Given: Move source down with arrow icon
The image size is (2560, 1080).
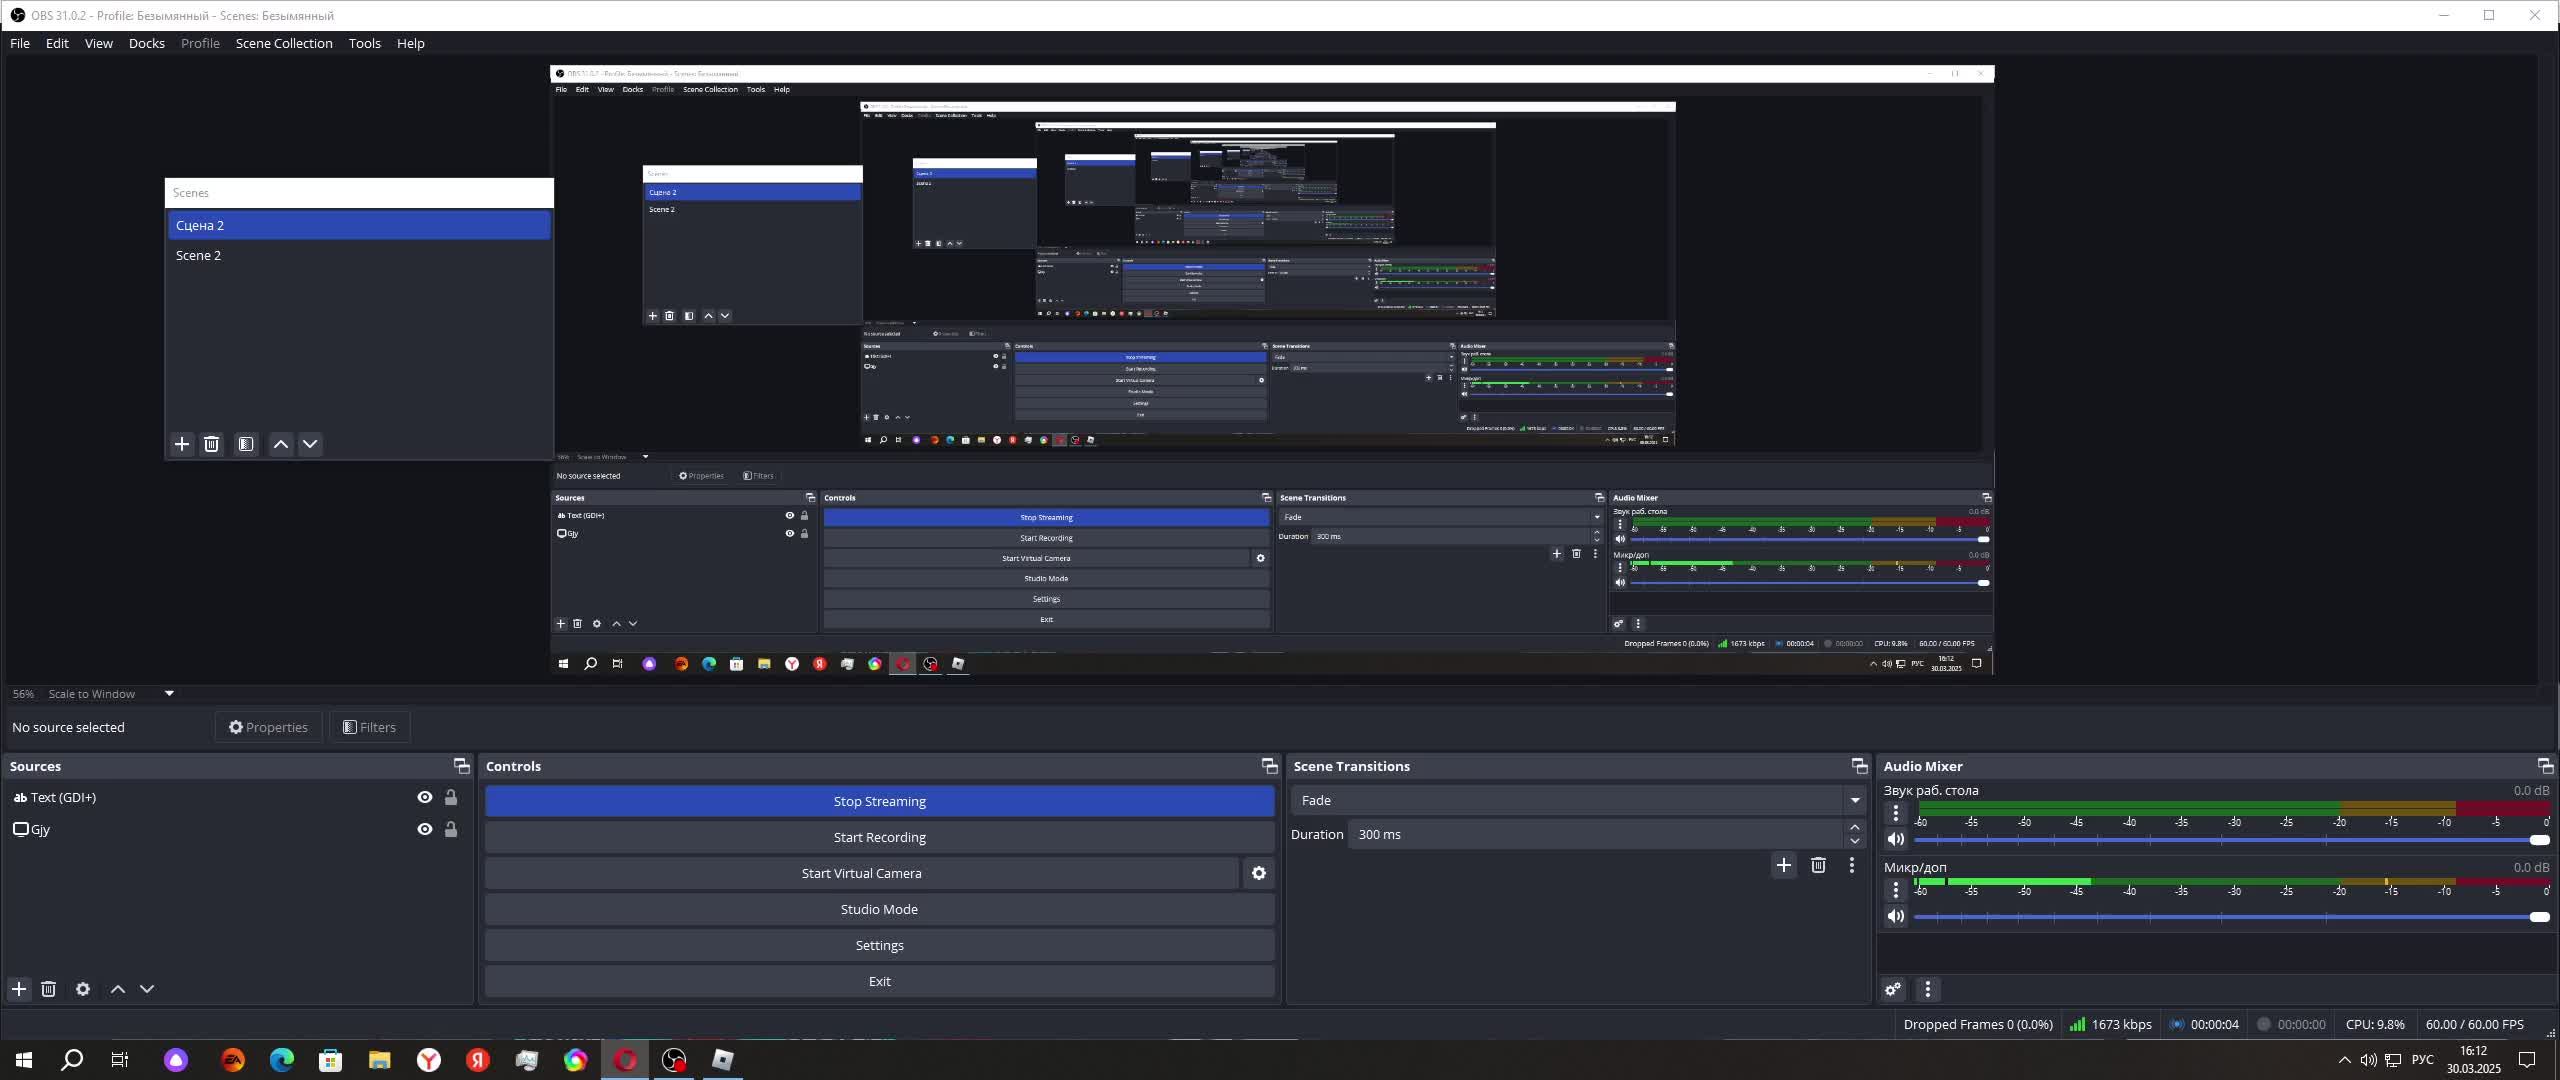Looking at the screenshot, I should pos(147,989).
